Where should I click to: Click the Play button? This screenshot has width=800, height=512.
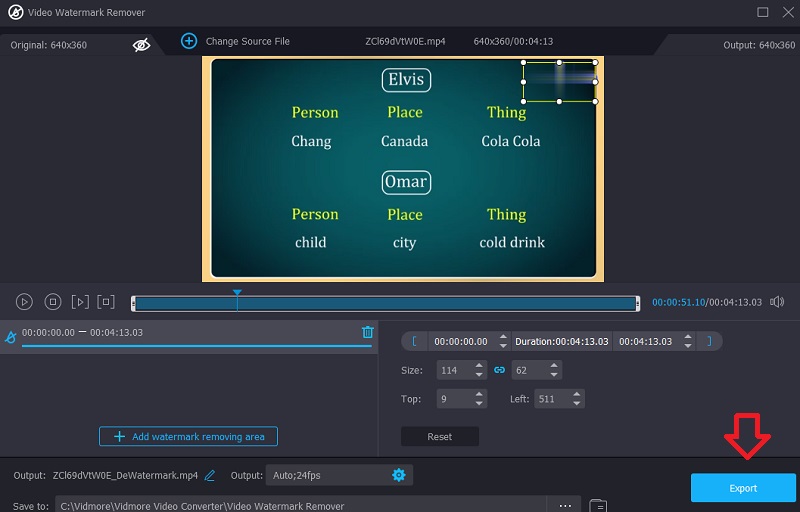point(24,302)
